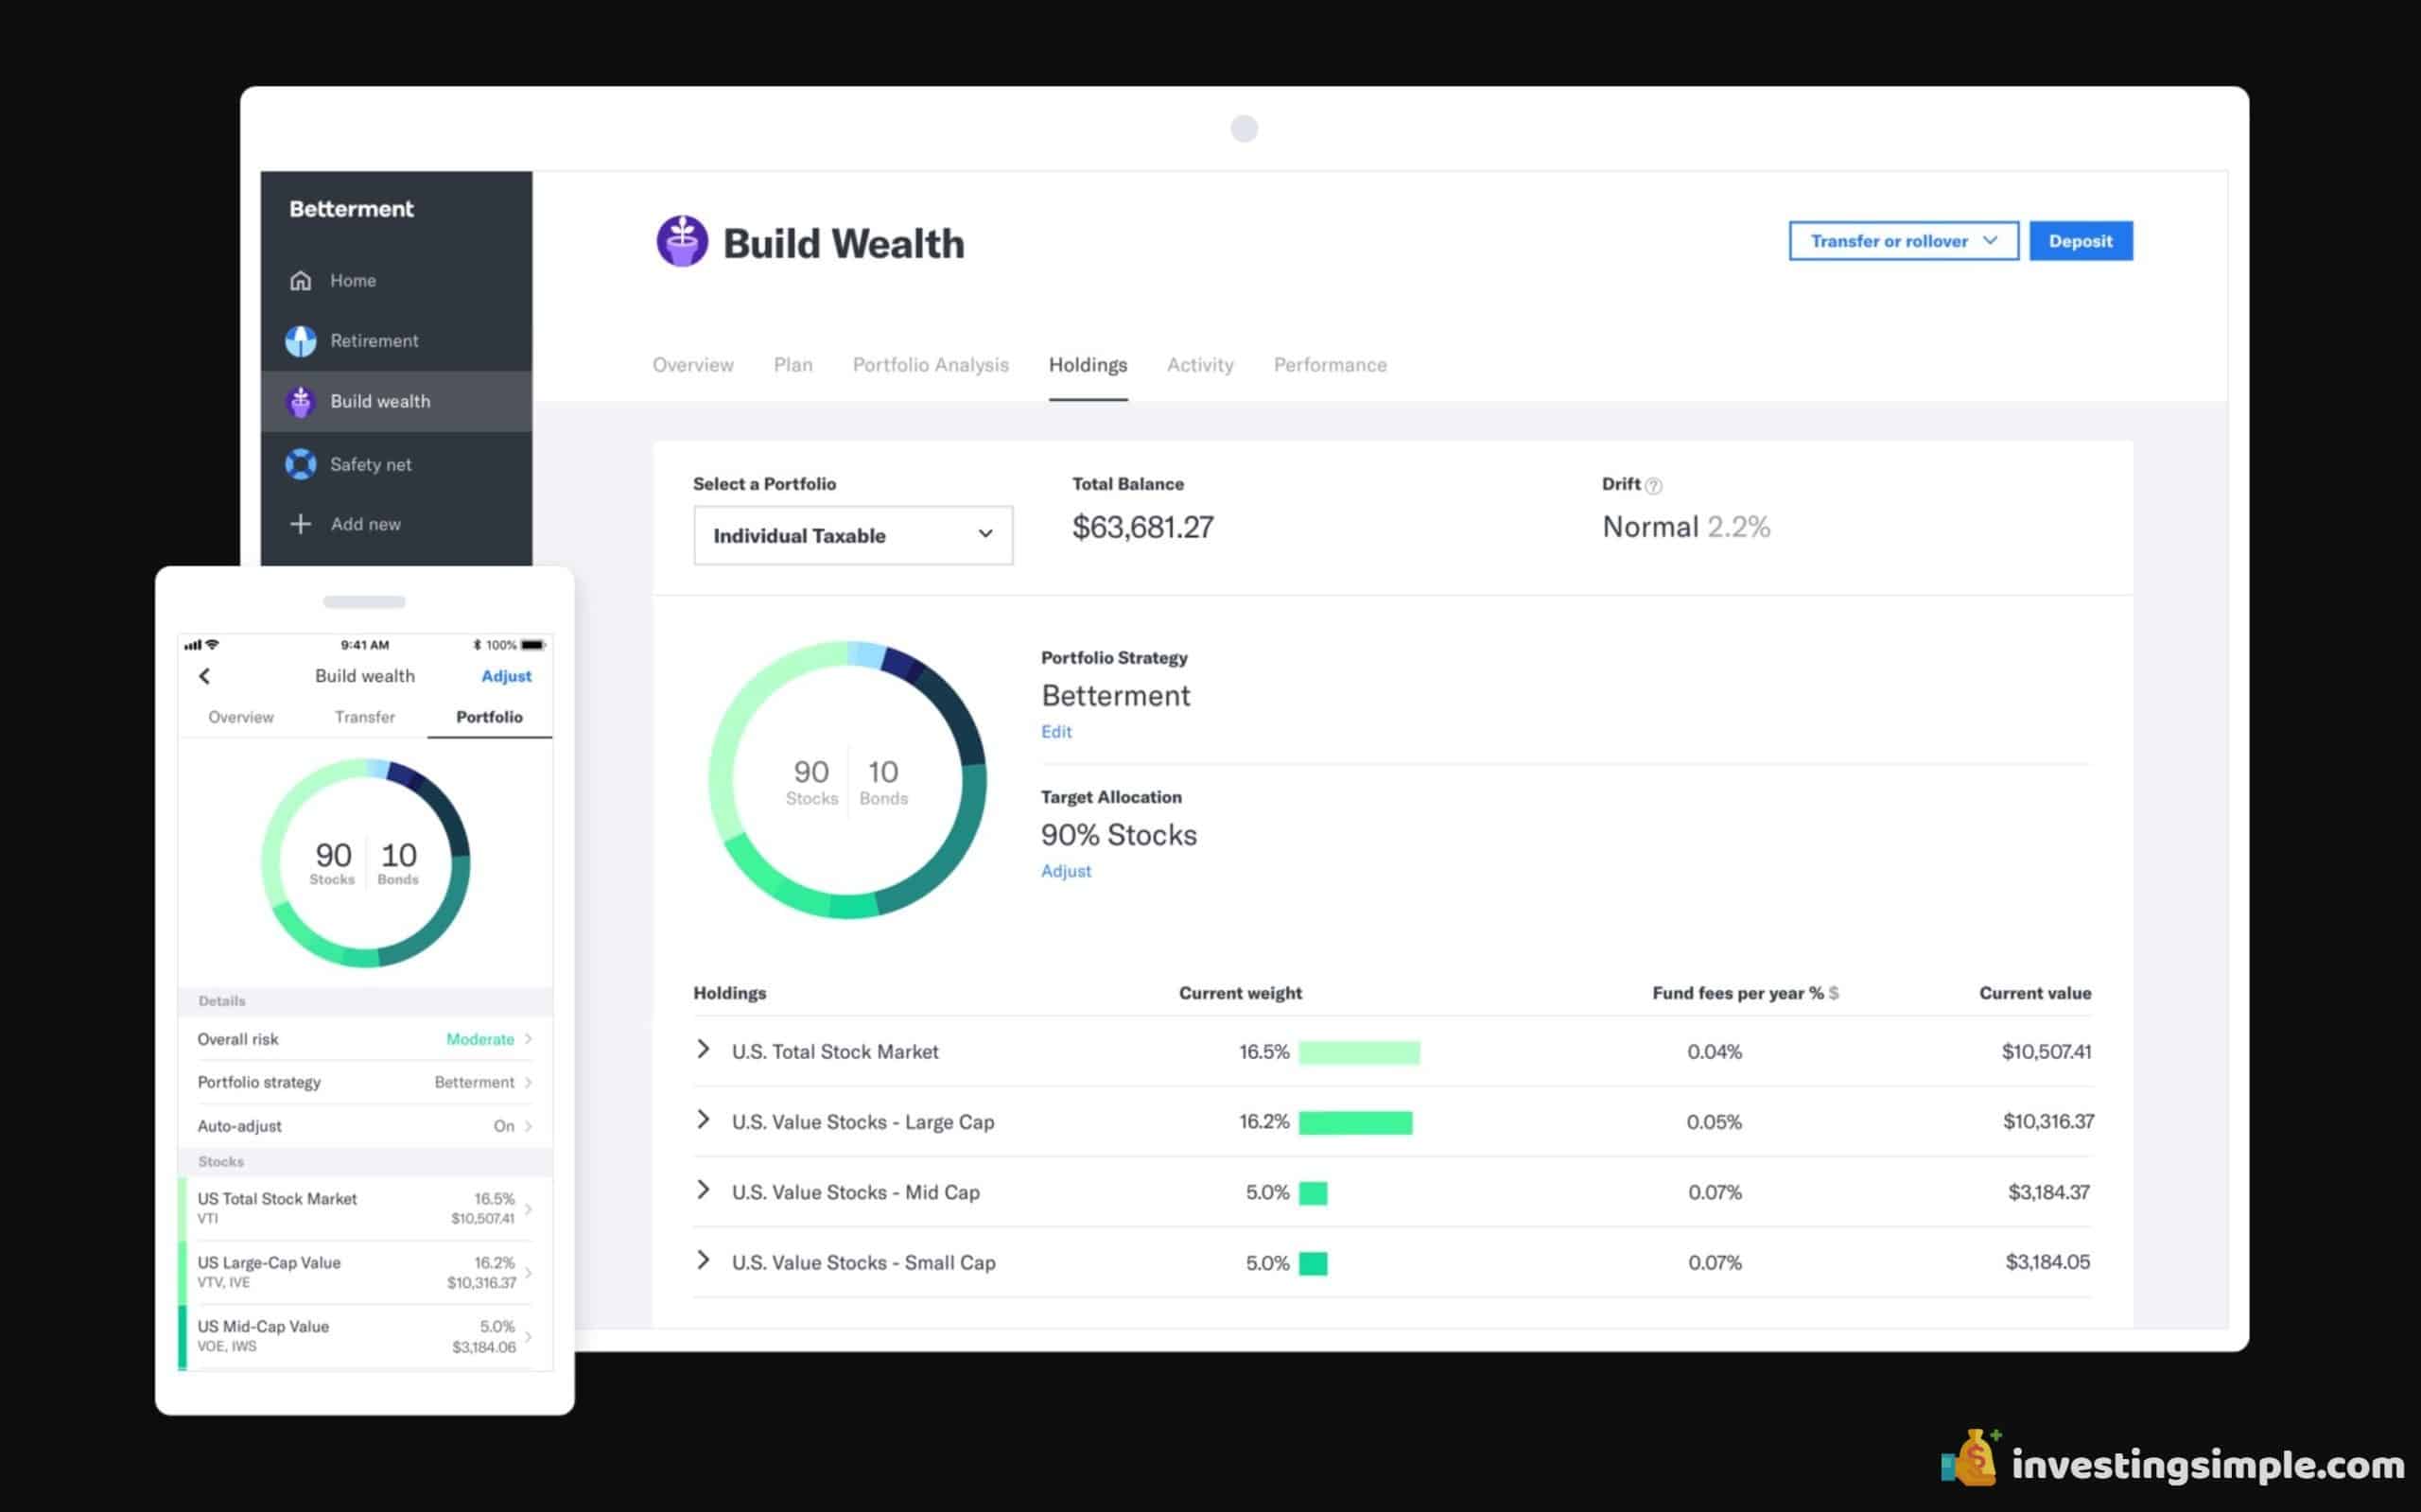Click the Build wealth sidebar icon
This screenshot has height=1512, width=2421.
pos(300,401)
